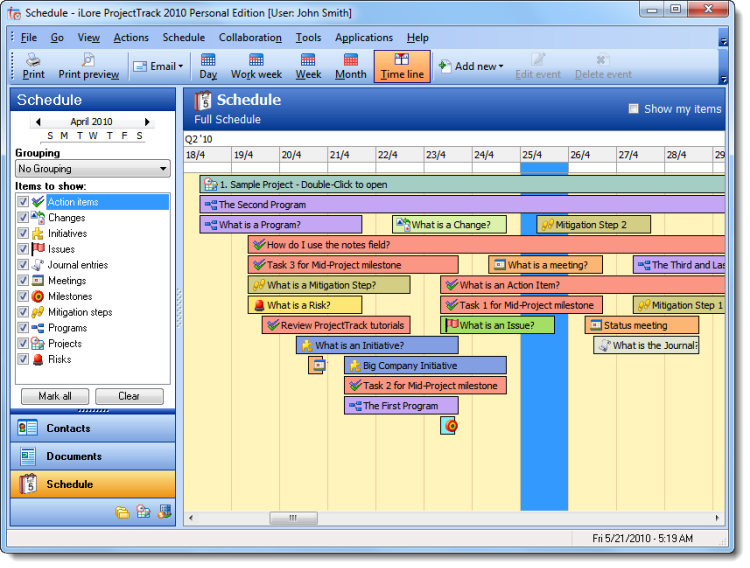The height and width of the screenshot is (568, 750).
Task: Select the What is a Risk? event
Action: point(305,305)
